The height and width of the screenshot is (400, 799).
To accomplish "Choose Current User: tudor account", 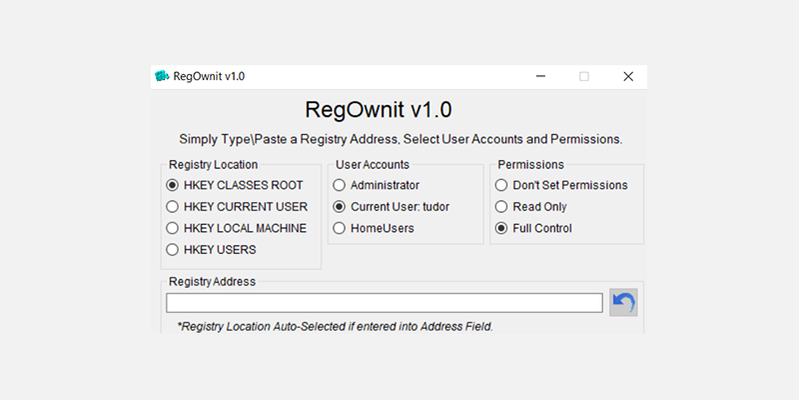I will pos(339,207).
